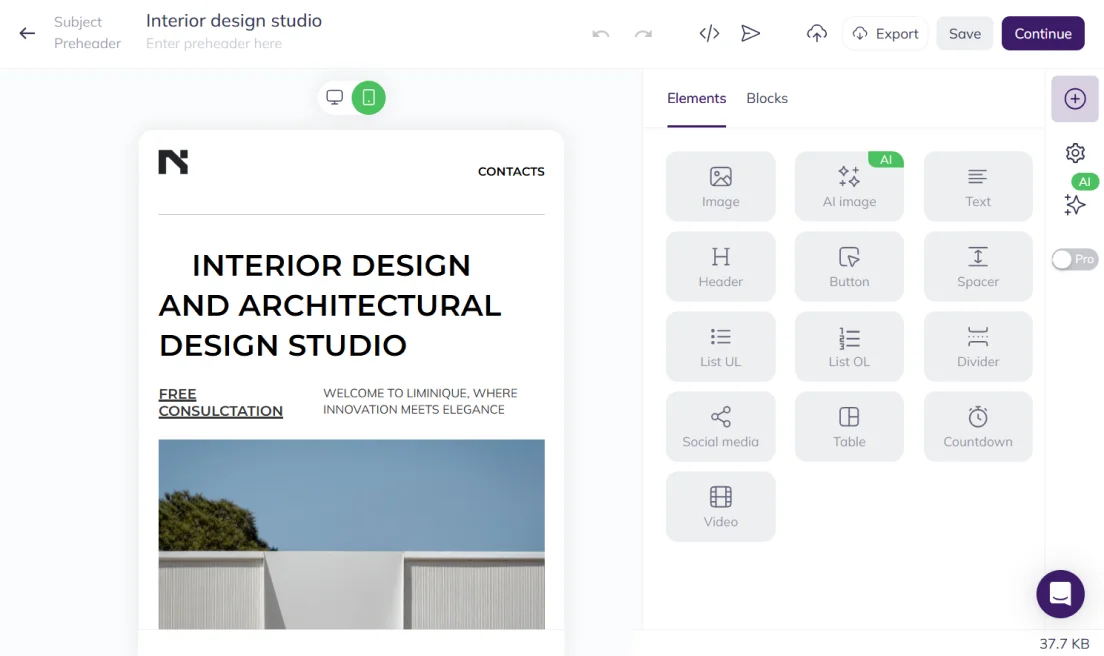Add the Button element
The height and width of the screenshot is (656, 1104).
(849, 267)
